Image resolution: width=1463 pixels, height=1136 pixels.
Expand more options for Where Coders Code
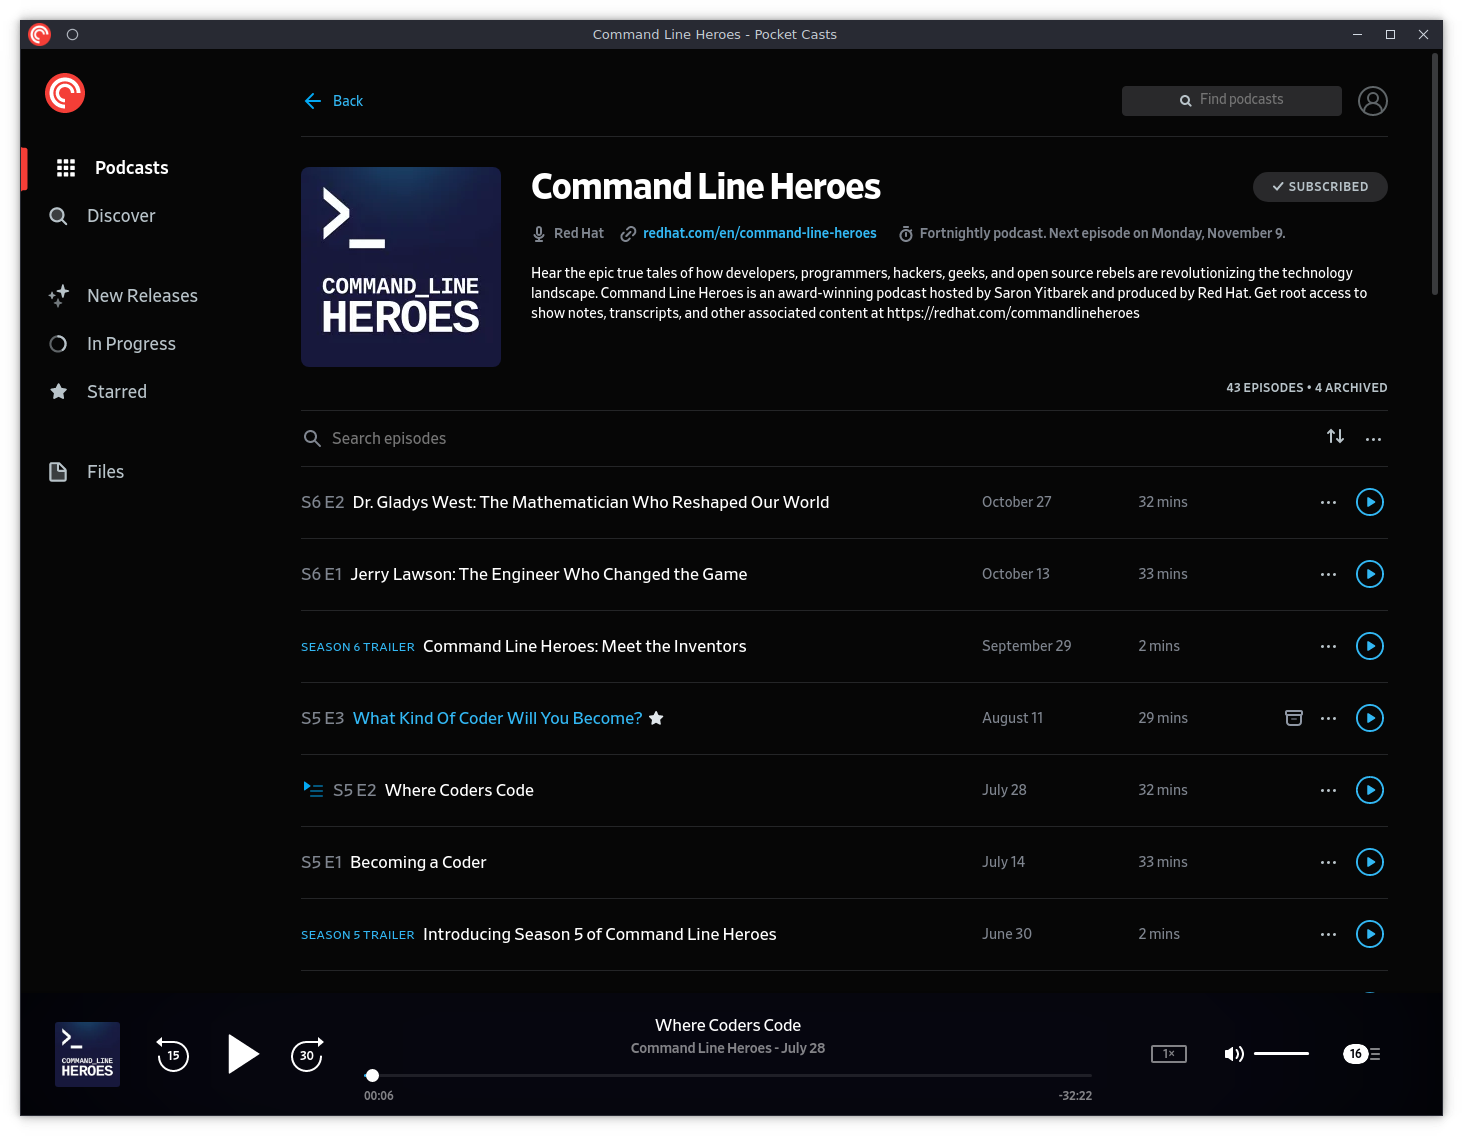(x=1328, y=790)
